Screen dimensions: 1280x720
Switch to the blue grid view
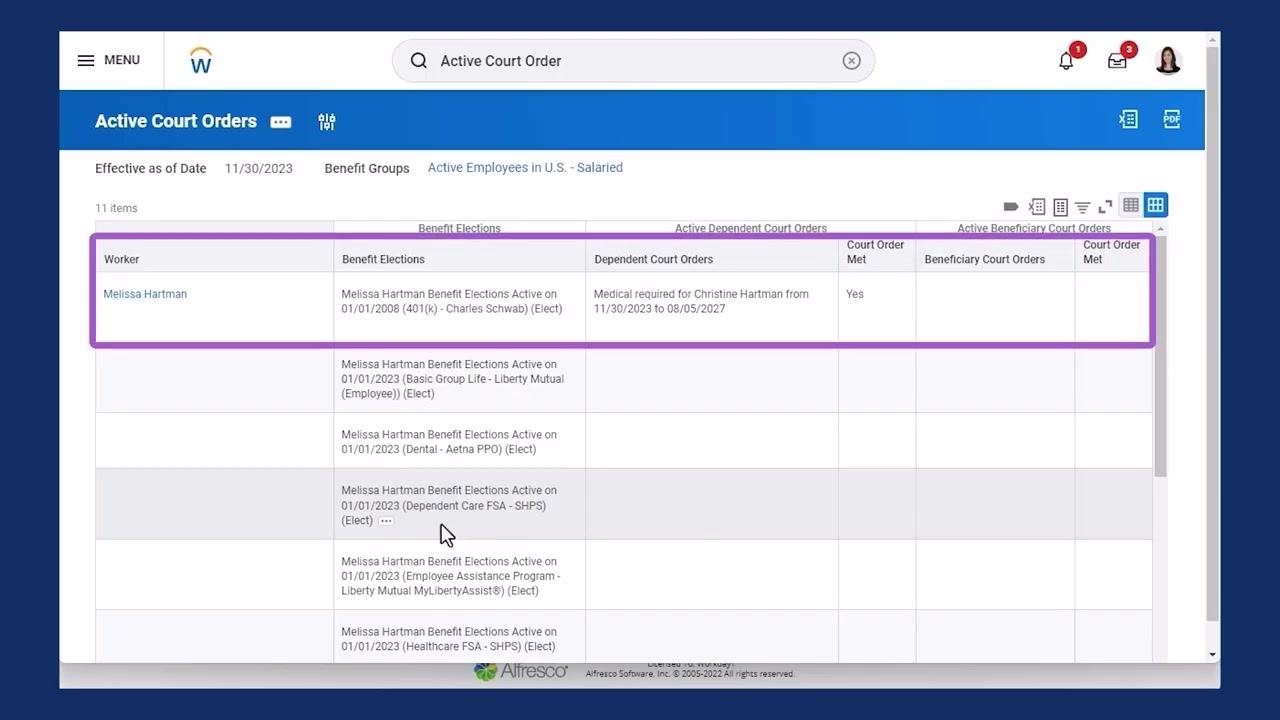(1156, 205)
